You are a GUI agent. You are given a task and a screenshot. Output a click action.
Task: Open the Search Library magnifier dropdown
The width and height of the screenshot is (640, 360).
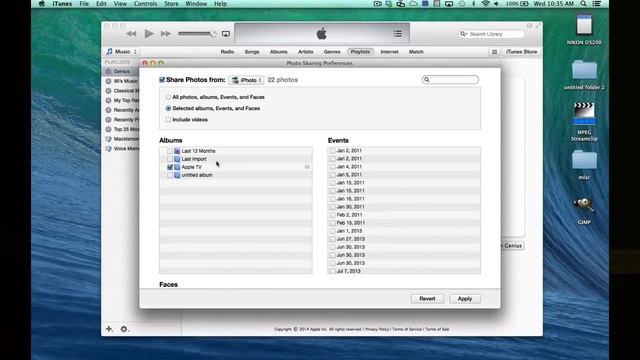463,34
